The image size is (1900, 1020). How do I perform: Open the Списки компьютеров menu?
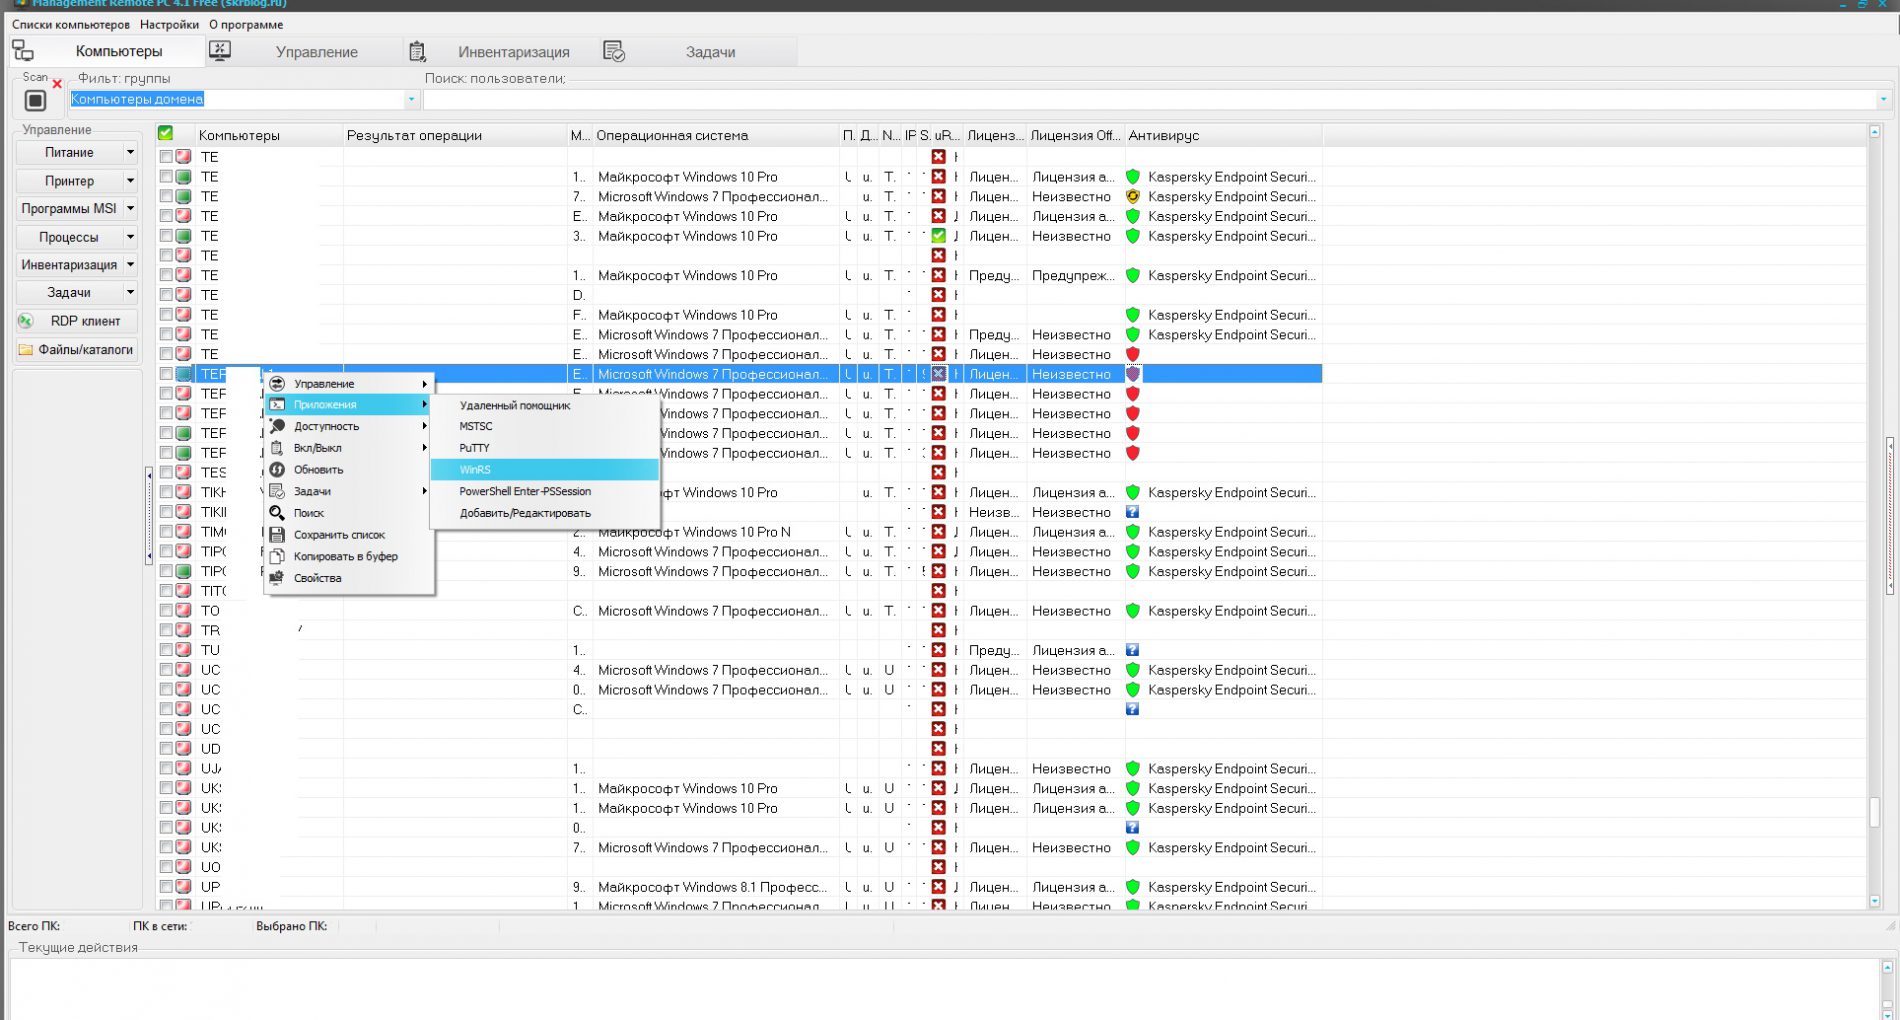[70, 25]
